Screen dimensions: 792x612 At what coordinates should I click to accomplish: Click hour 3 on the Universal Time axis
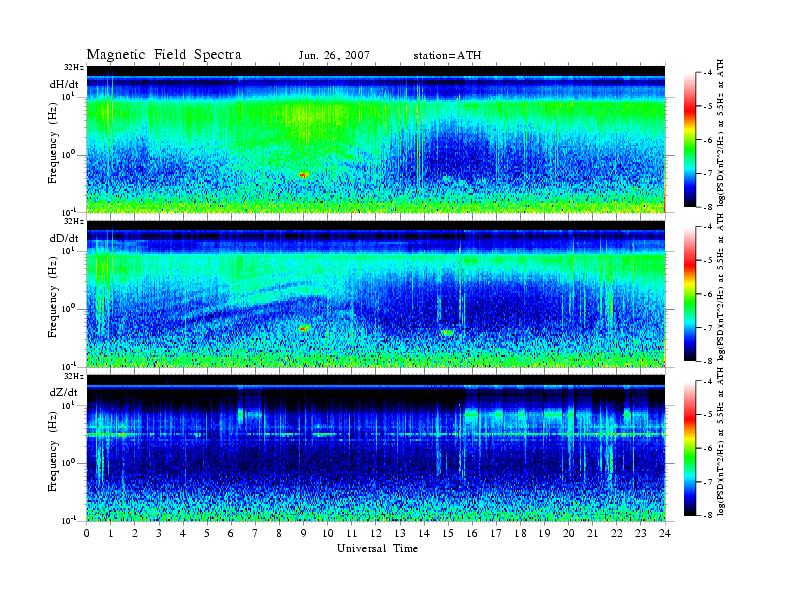point(159,533)
